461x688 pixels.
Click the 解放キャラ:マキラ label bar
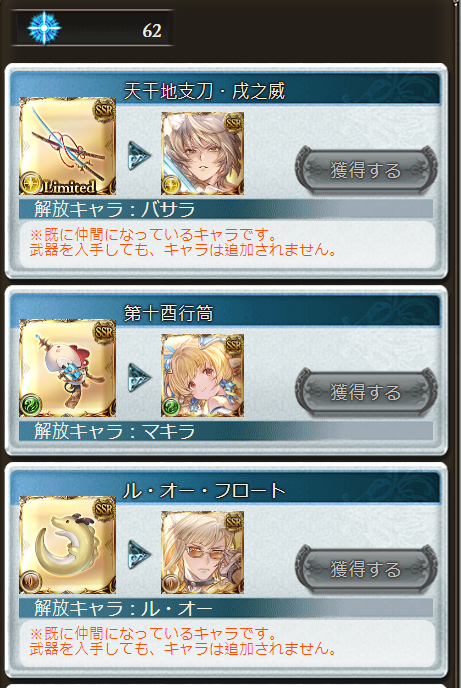pos(226,431)
